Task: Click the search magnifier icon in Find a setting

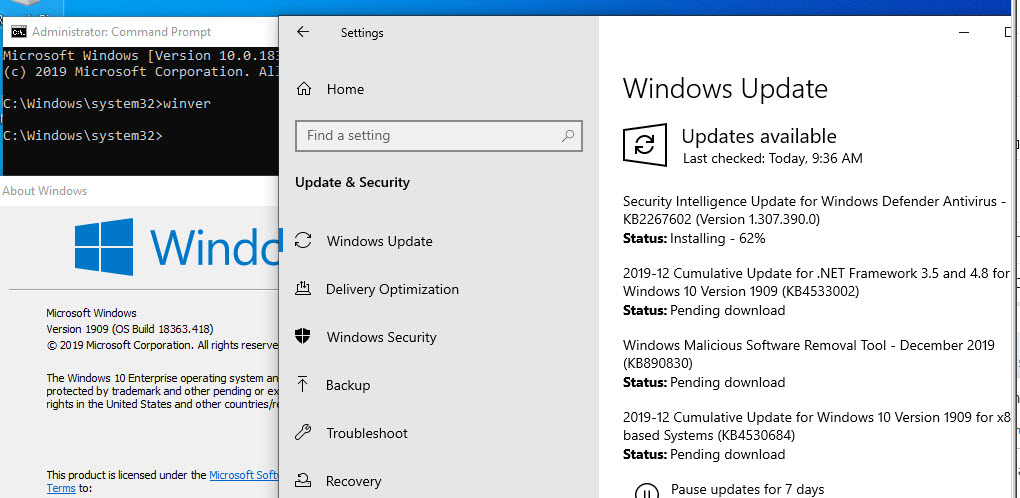Action: [567, 135]
